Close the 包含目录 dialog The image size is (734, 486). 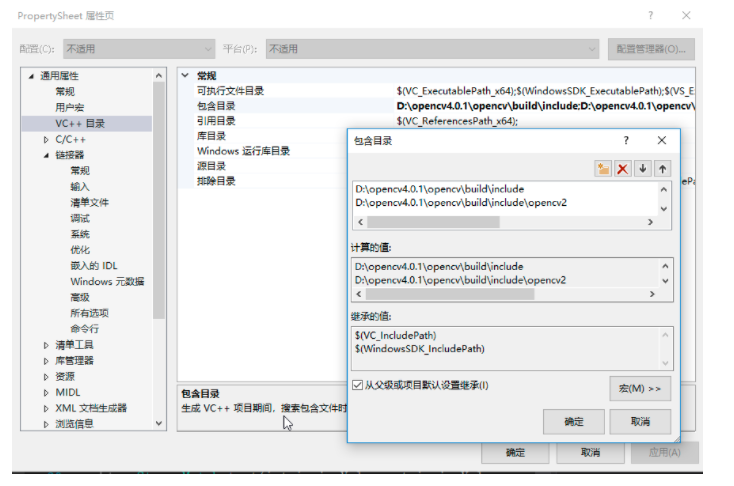[x=661, y=140]
